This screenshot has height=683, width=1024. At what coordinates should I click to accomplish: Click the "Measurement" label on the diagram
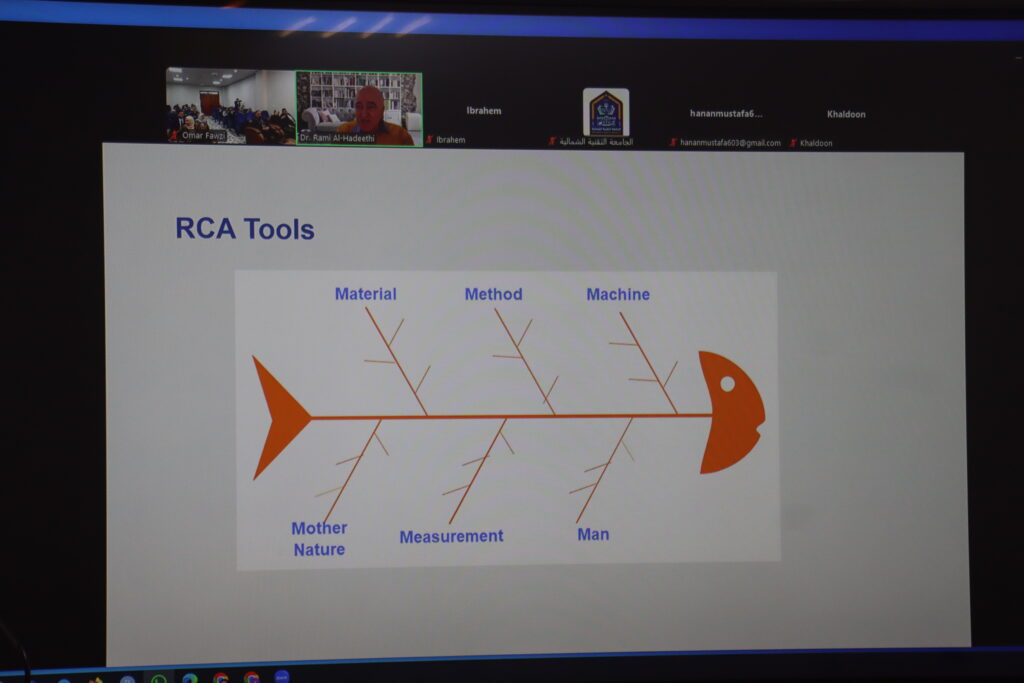(x=451, y=537)
